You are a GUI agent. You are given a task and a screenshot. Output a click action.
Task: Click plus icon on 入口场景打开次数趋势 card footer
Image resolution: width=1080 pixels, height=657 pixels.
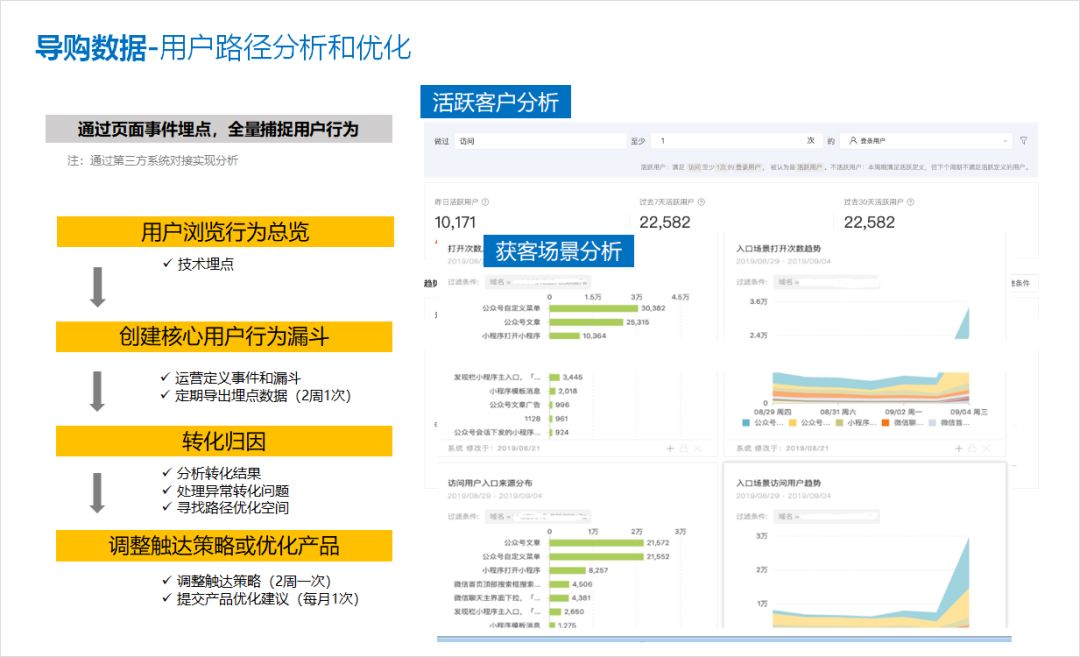(x=958, y=448)
